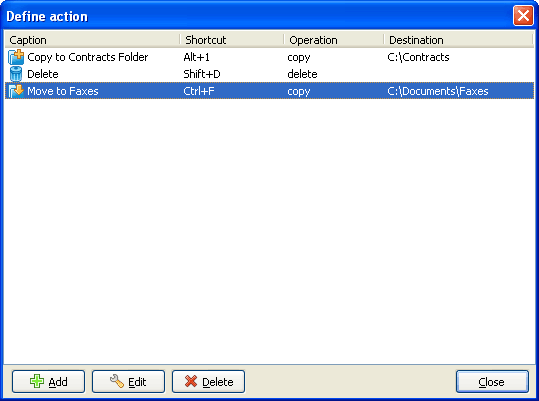Select the Delete action caption text
This screenshot has width=539, height=401.
(43, 74)
